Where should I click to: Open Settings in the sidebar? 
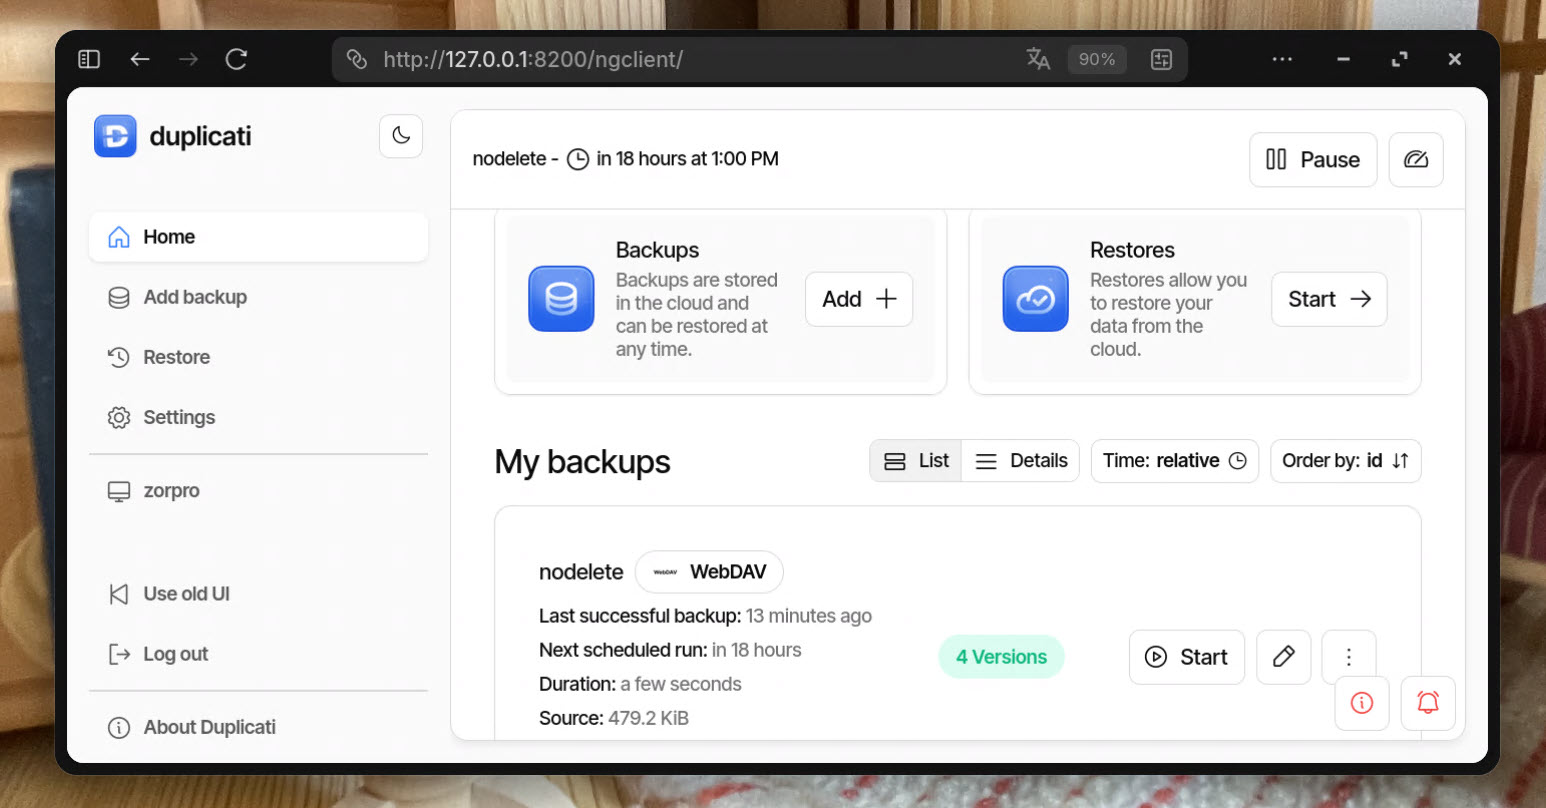tap(178, 418)
